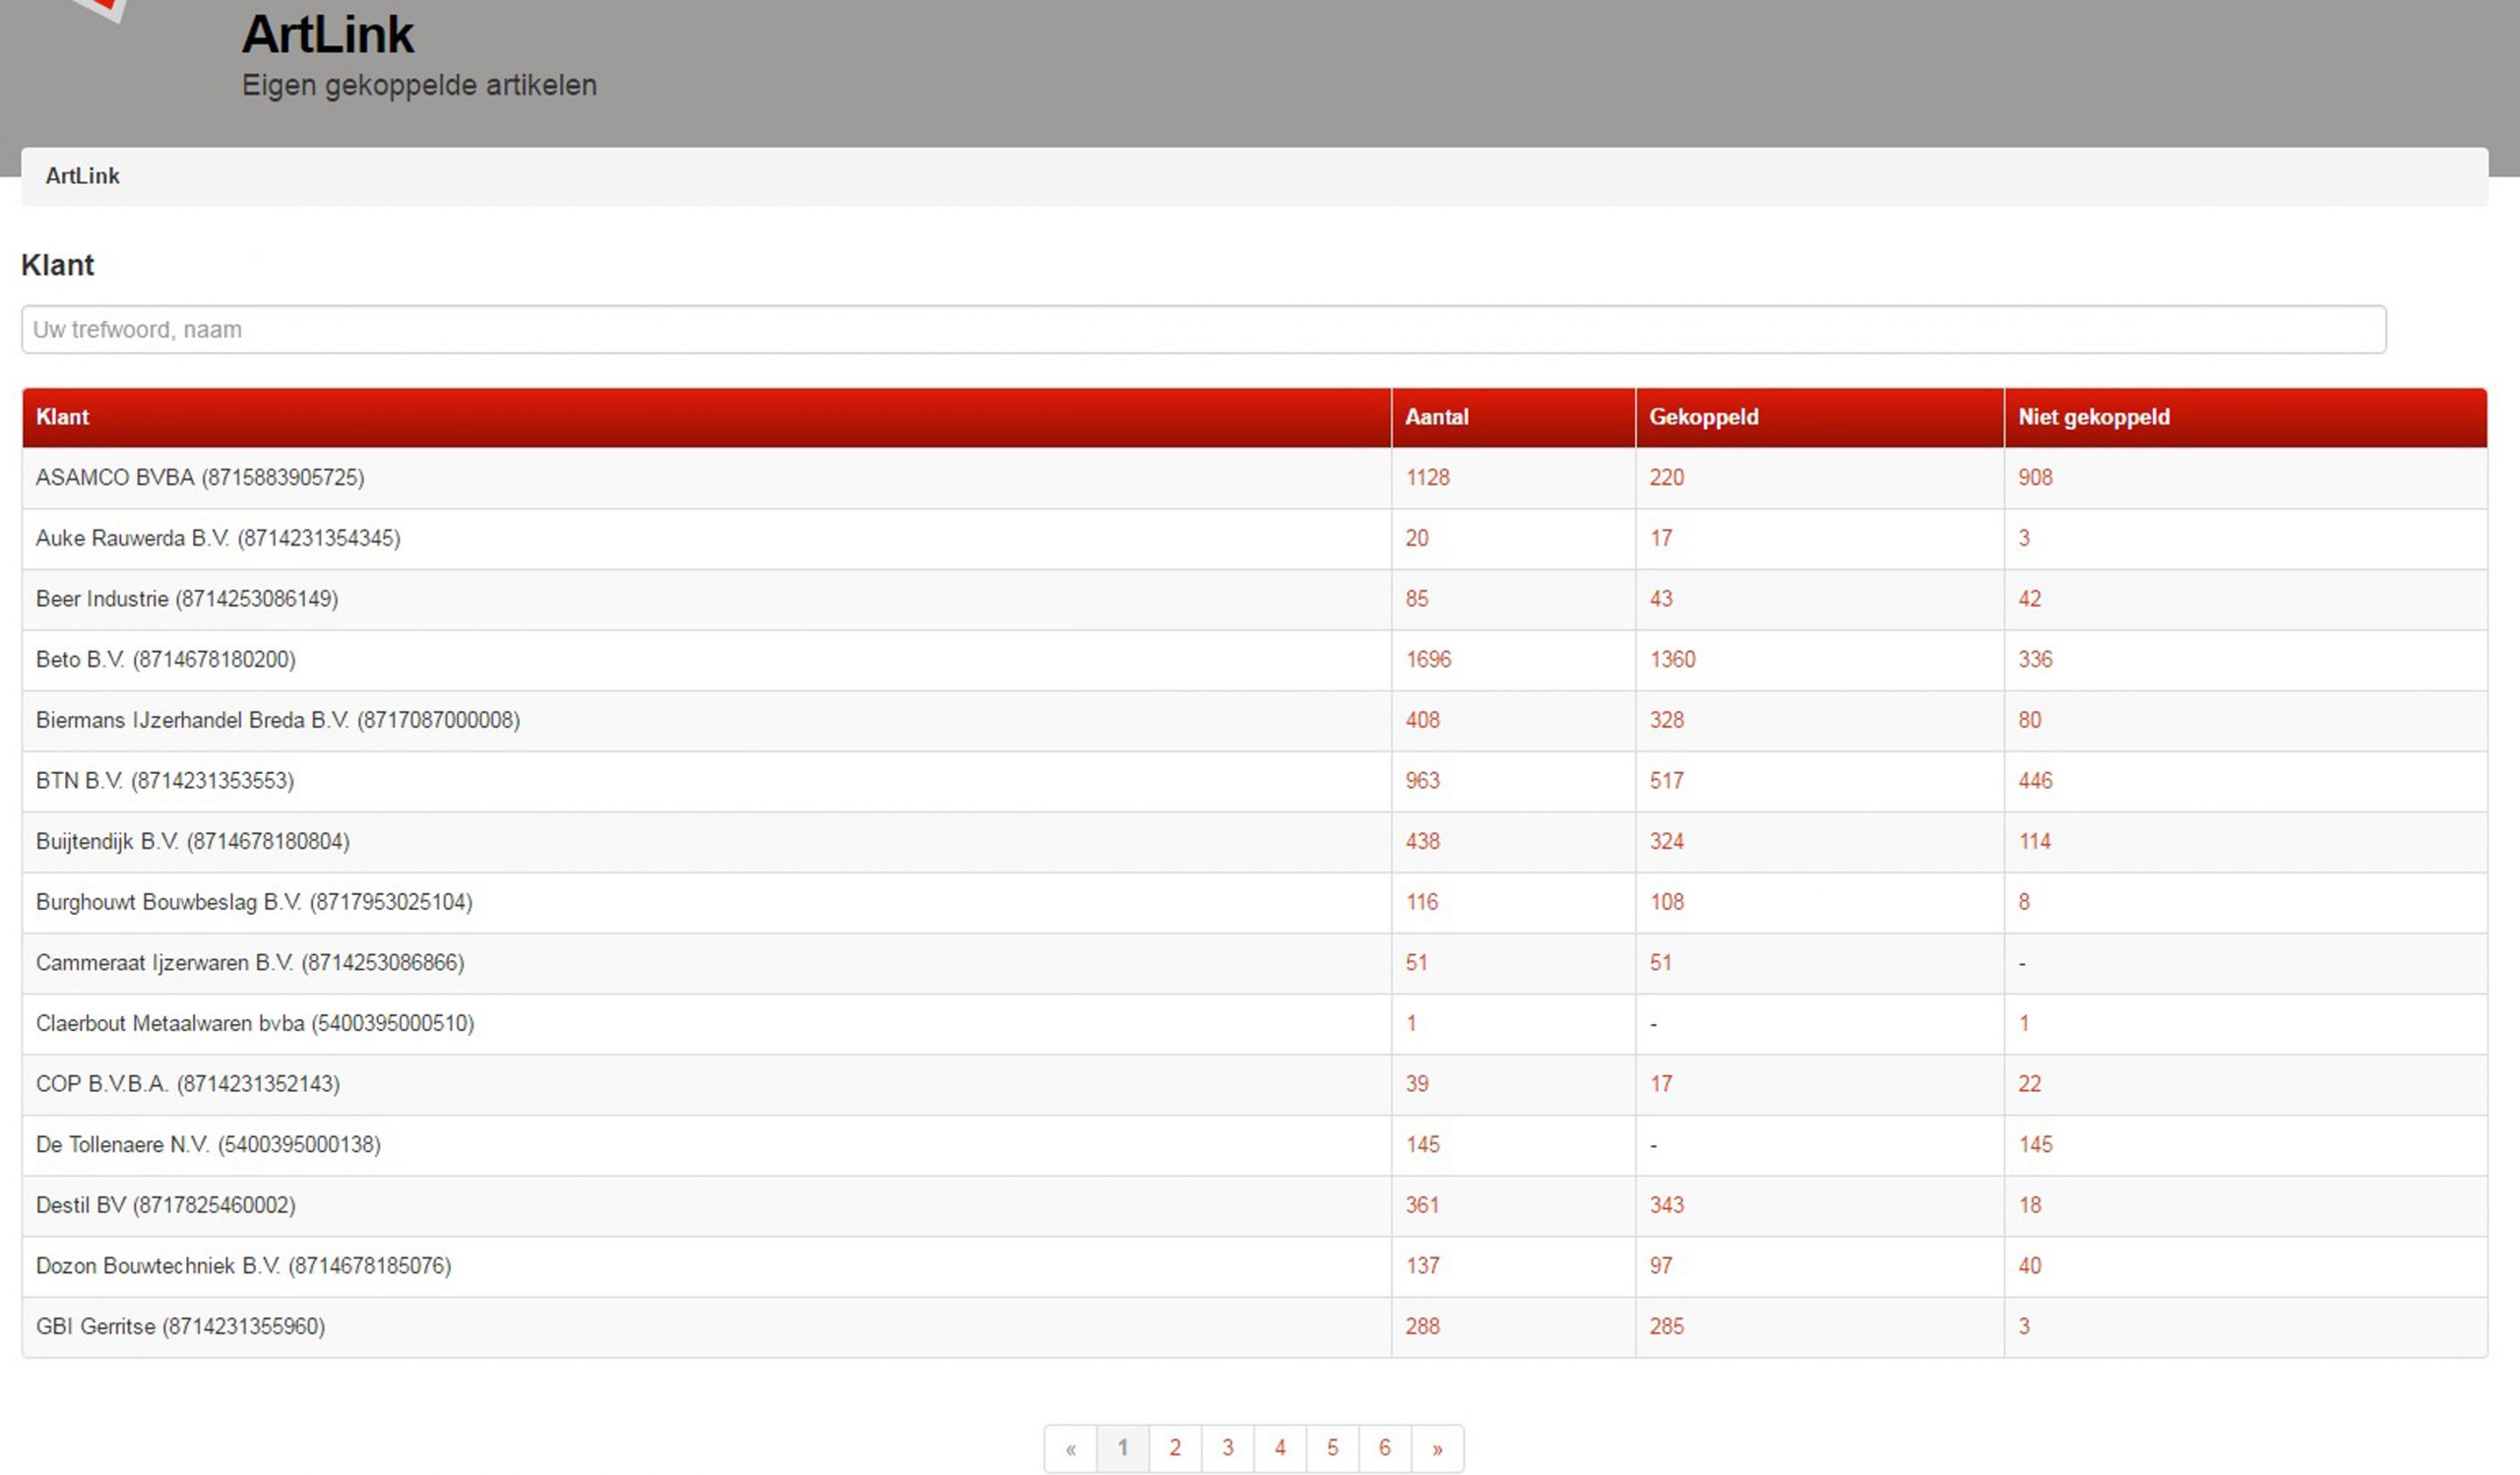
Task: Open the ArtLink breadcrumb link
Action: tap(82, 176)
